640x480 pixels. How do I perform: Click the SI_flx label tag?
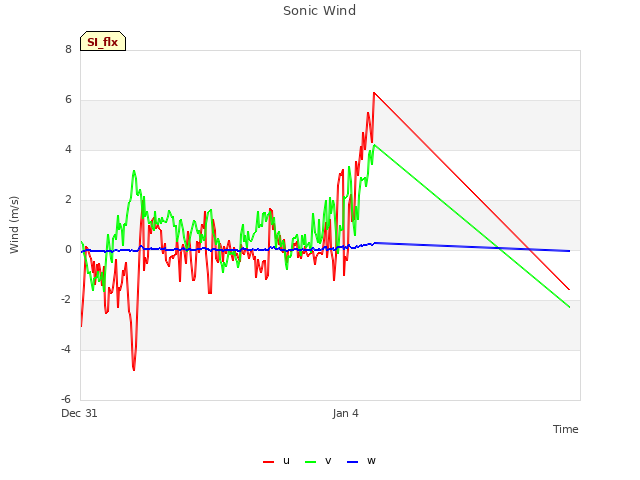103,41
